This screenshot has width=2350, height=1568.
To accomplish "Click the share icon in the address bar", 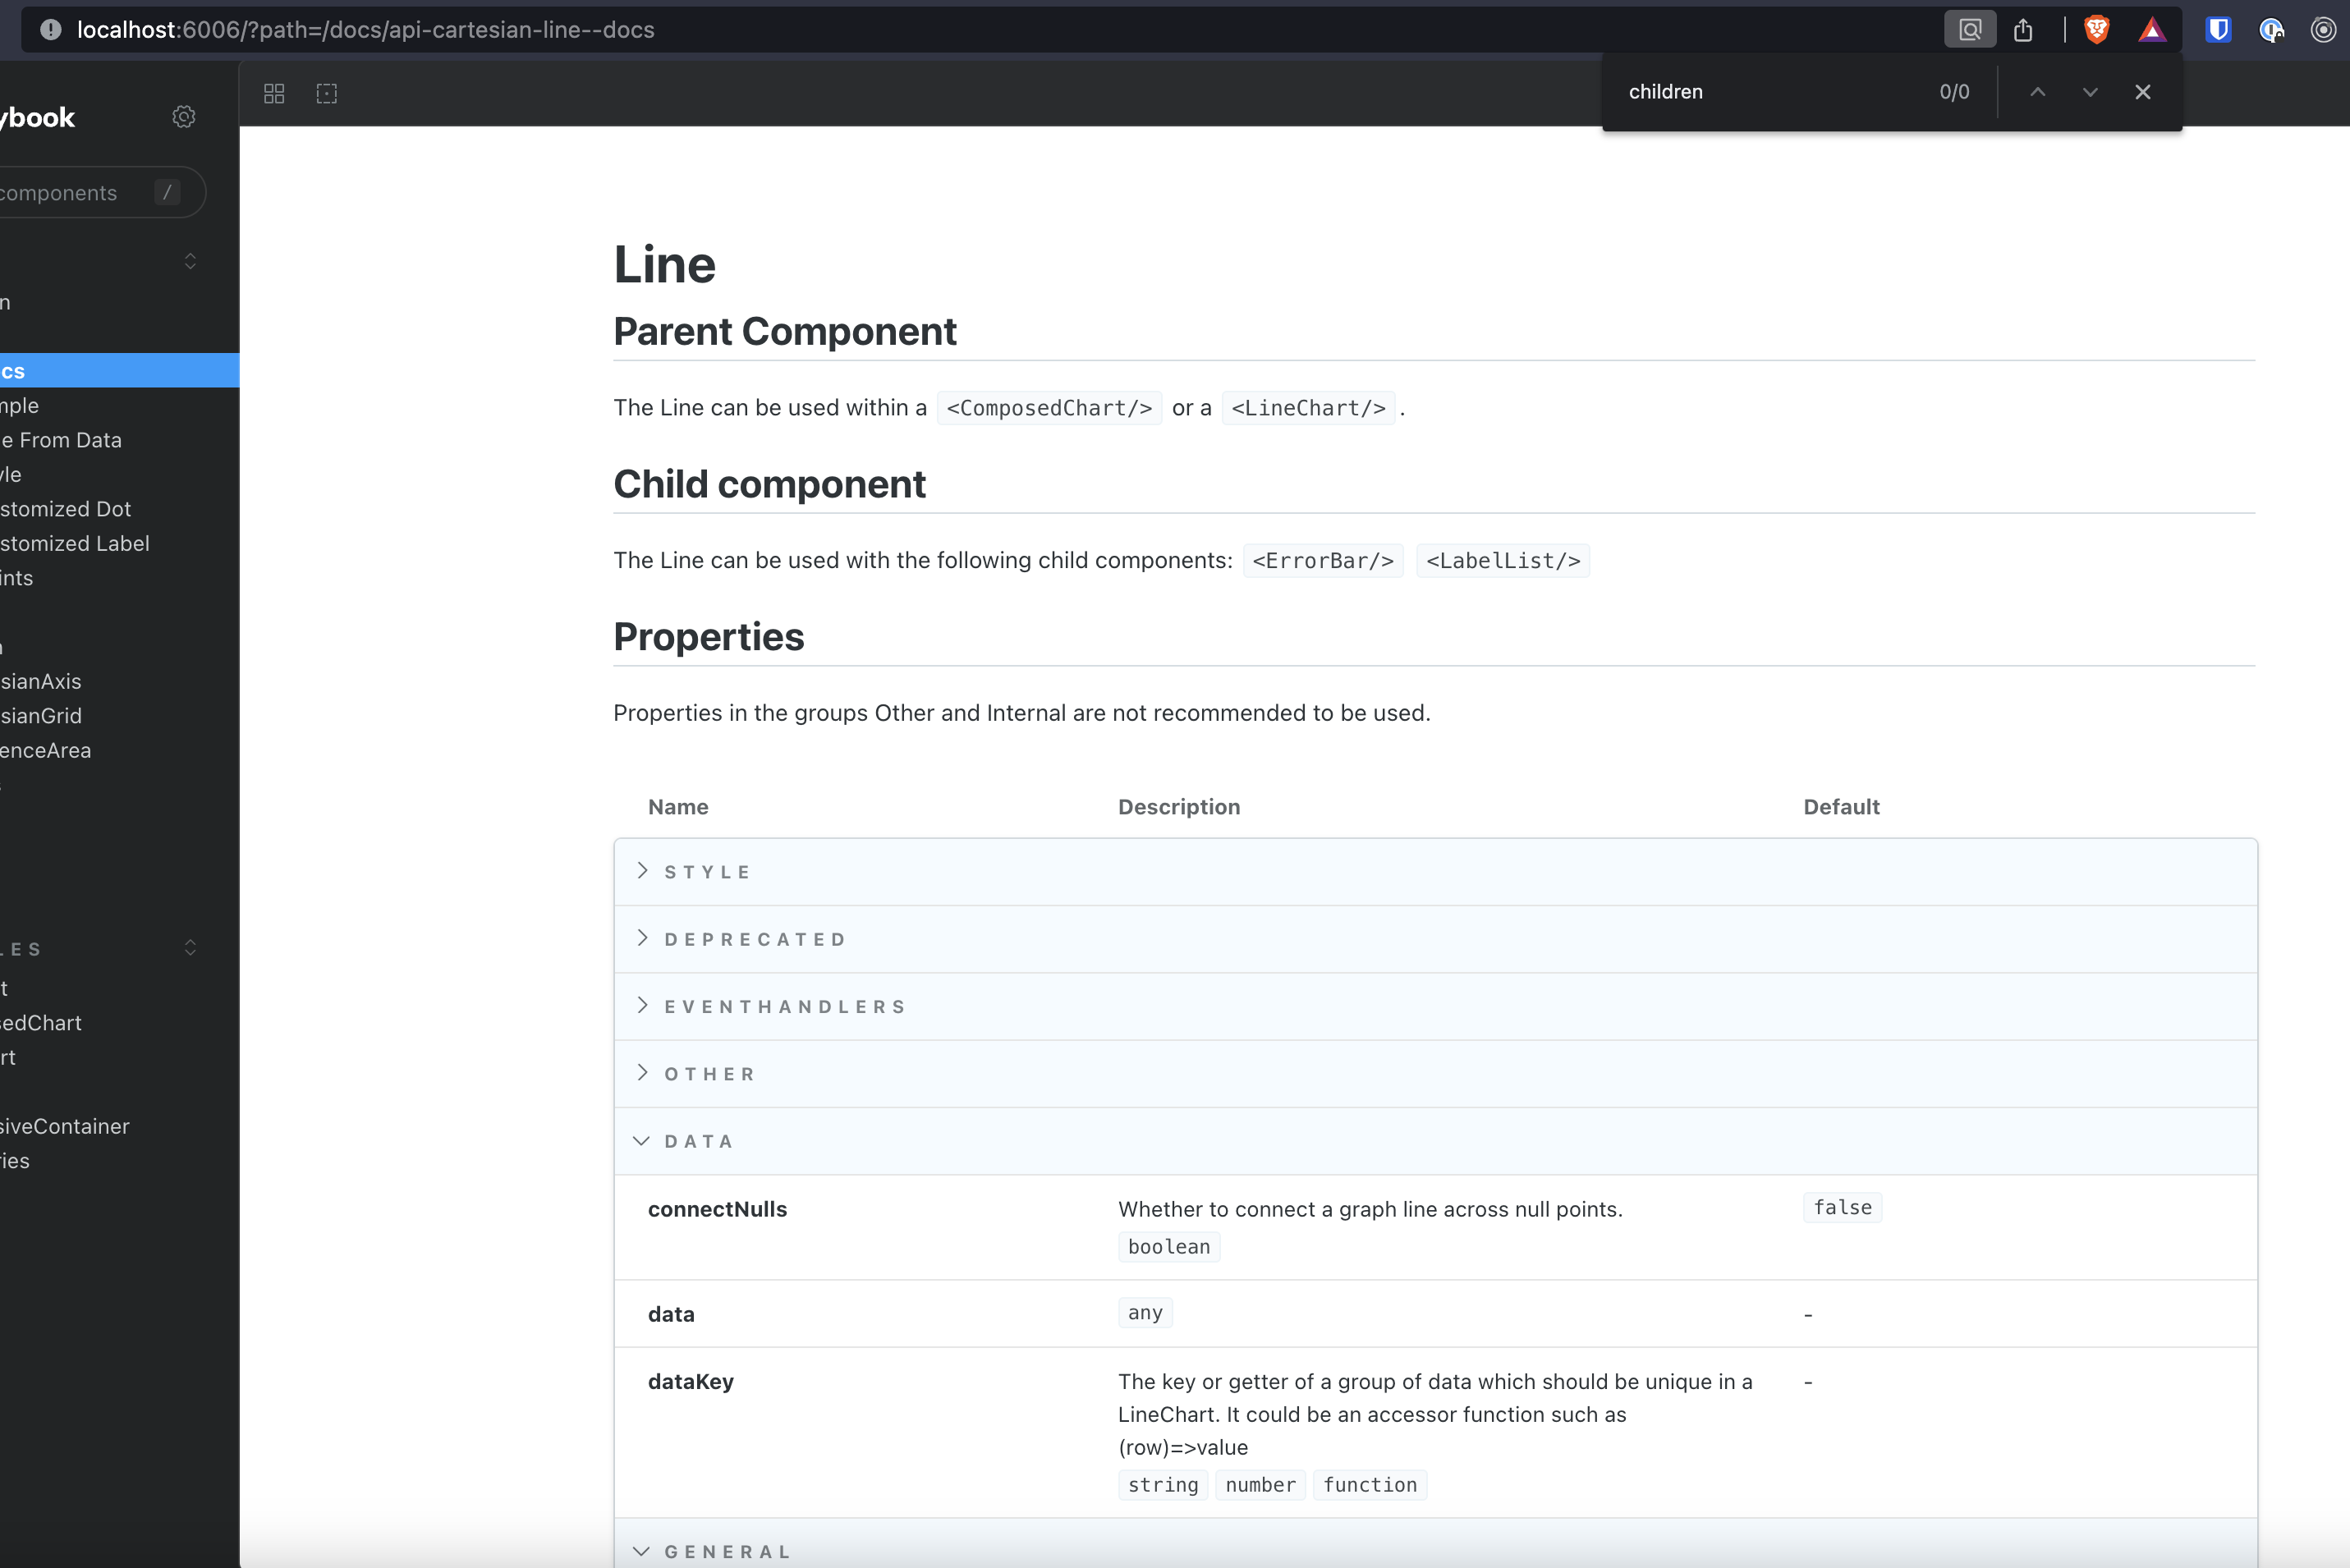I will pyautogui.click(x=2024, y=29).
